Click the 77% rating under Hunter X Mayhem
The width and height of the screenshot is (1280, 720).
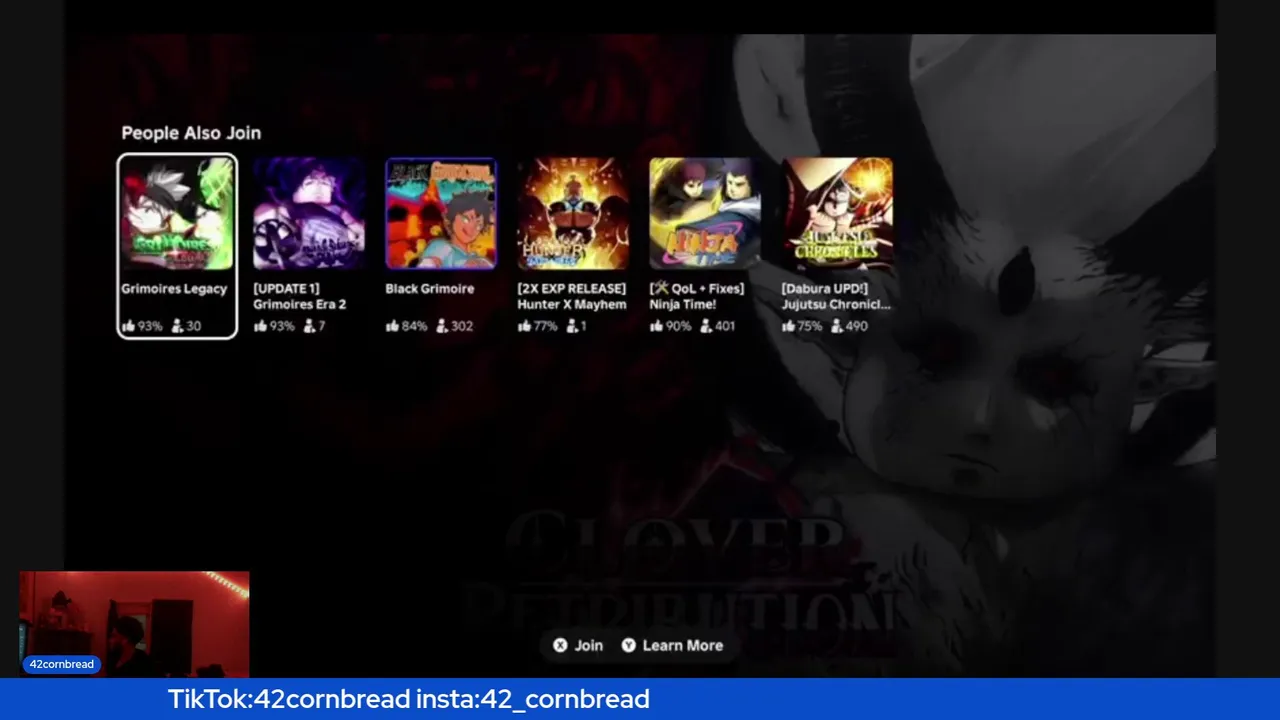pyautogui.click(x=546, y=326)
